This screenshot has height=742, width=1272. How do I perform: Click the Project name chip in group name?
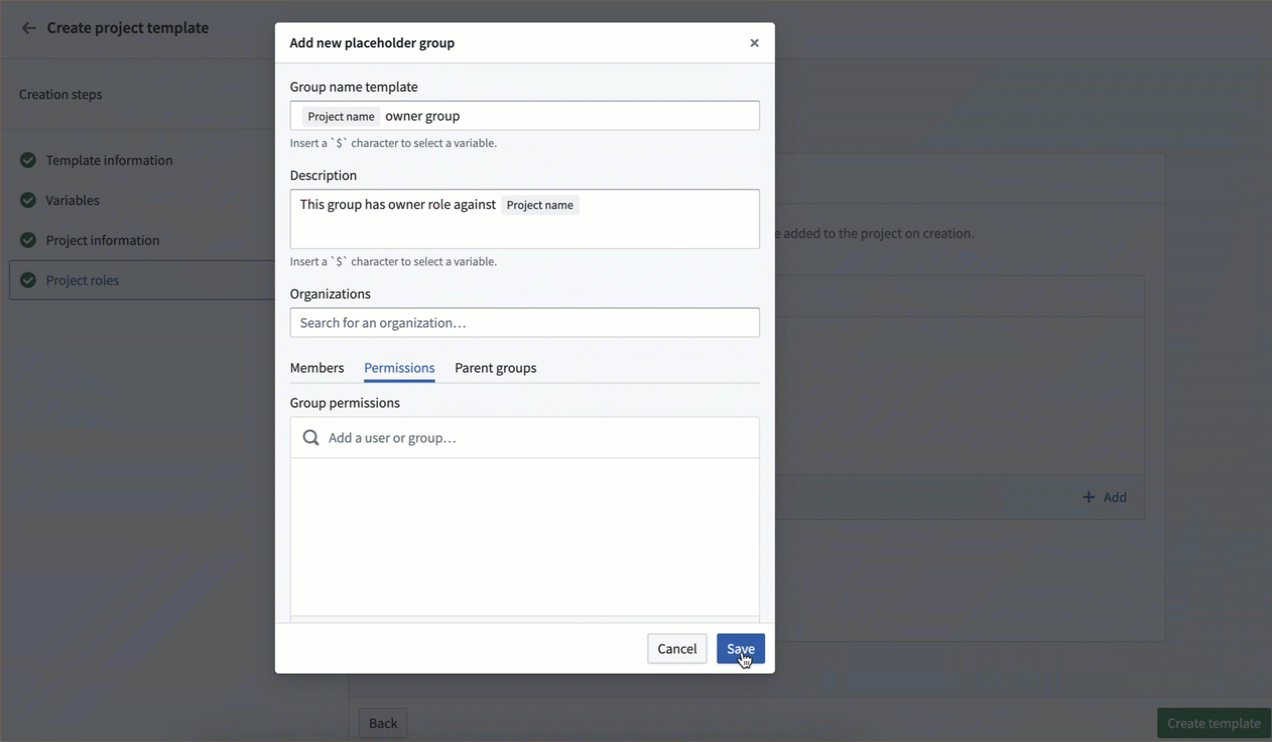pos(341,116)
